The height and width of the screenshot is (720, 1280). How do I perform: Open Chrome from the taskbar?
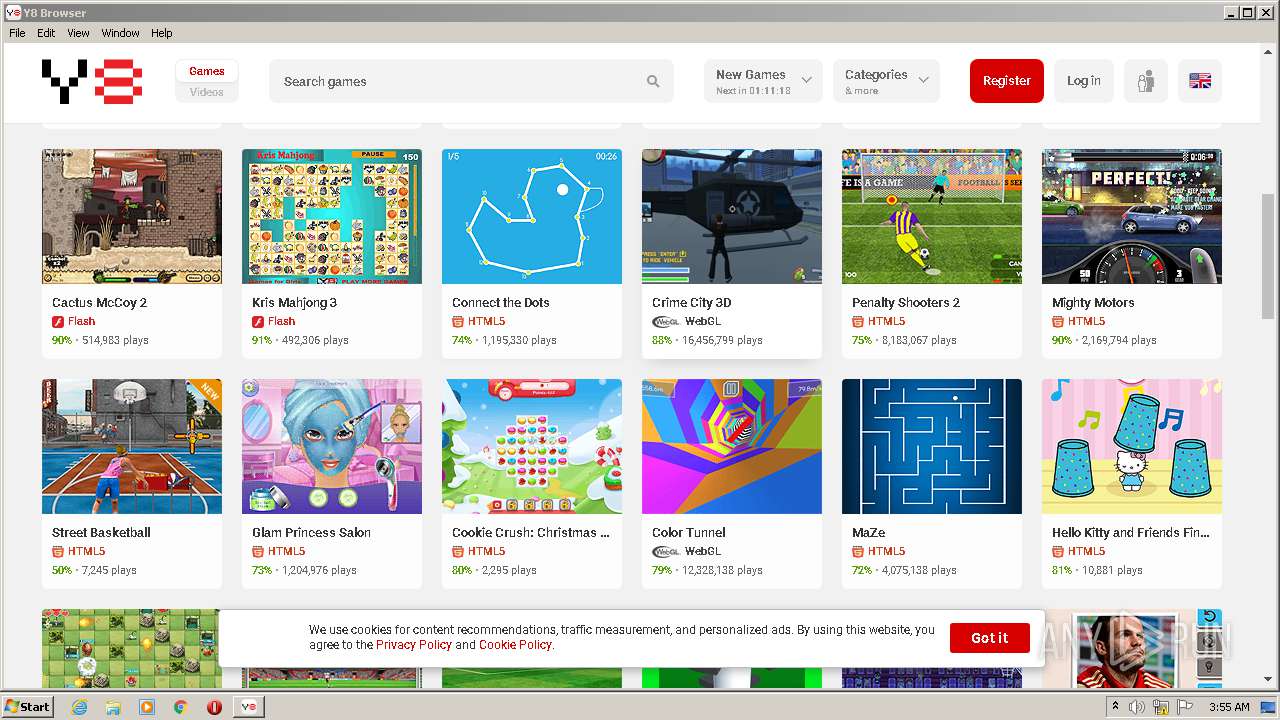tap(181, 707)
